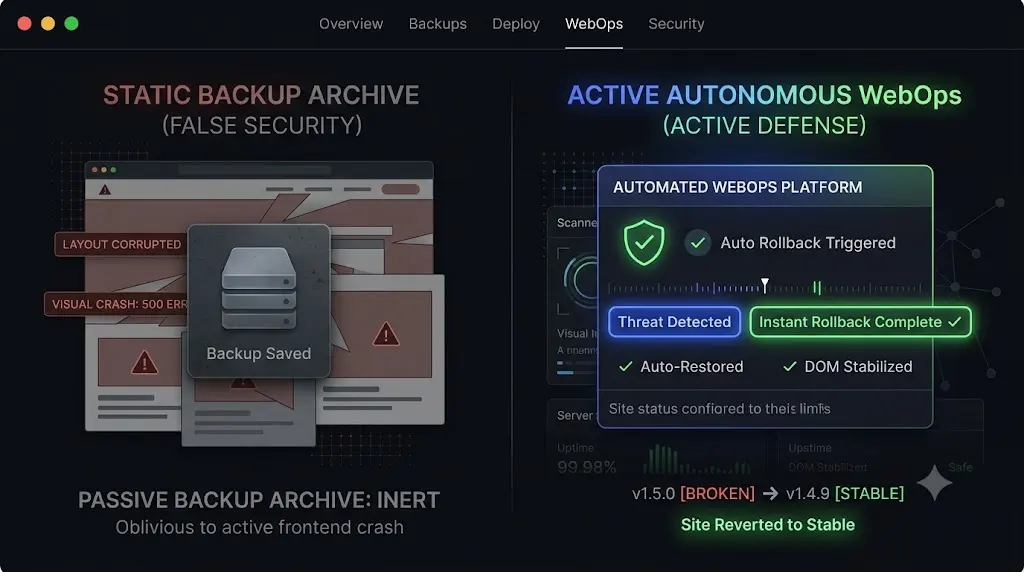Click the green maximize window button
This screenshot has width=1024, height=572.
pos(71,24)
